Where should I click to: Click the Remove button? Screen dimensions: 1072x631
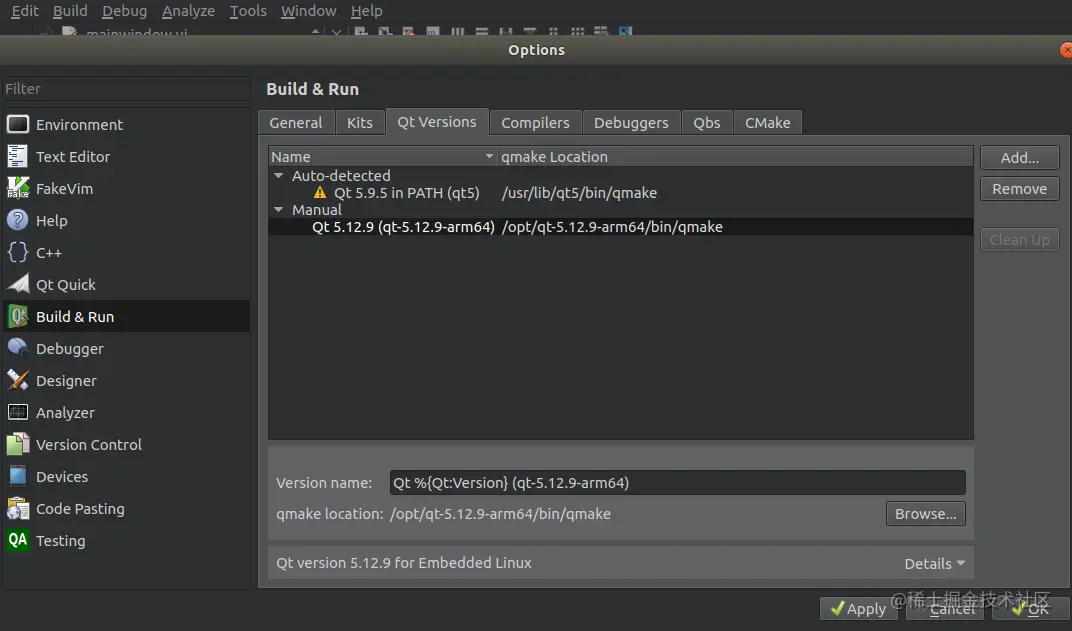point(1019,189)
